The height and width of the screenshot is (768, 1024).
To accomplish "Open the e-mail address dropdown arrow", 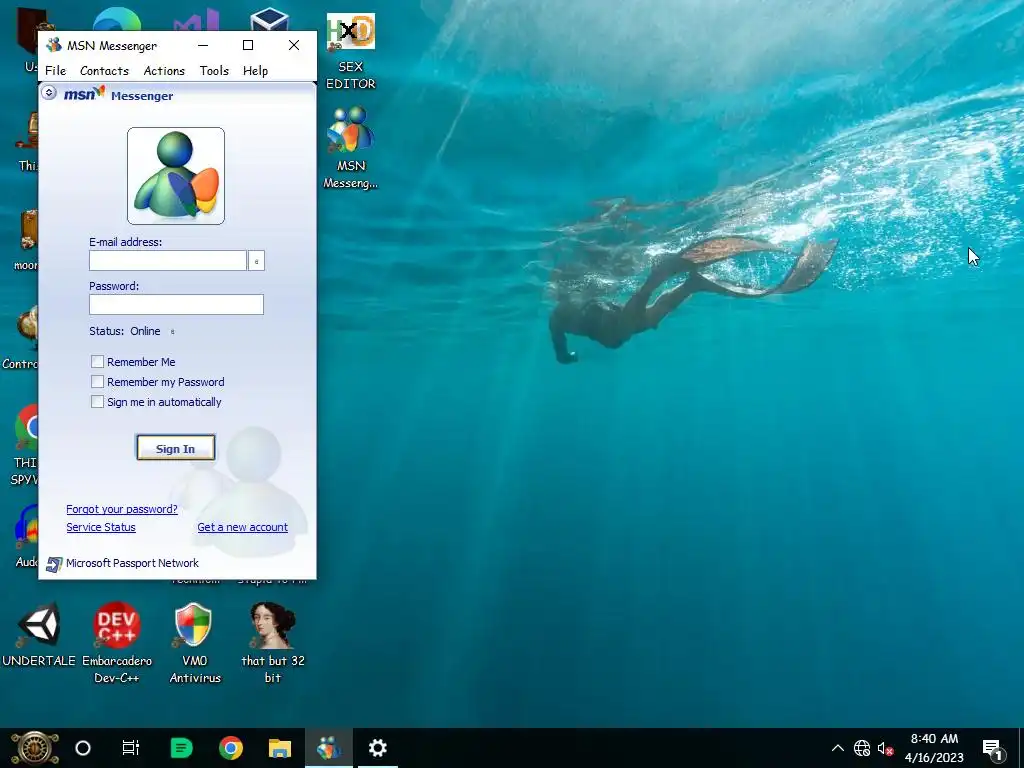I will pyautogui.click(x=257, y=261).
